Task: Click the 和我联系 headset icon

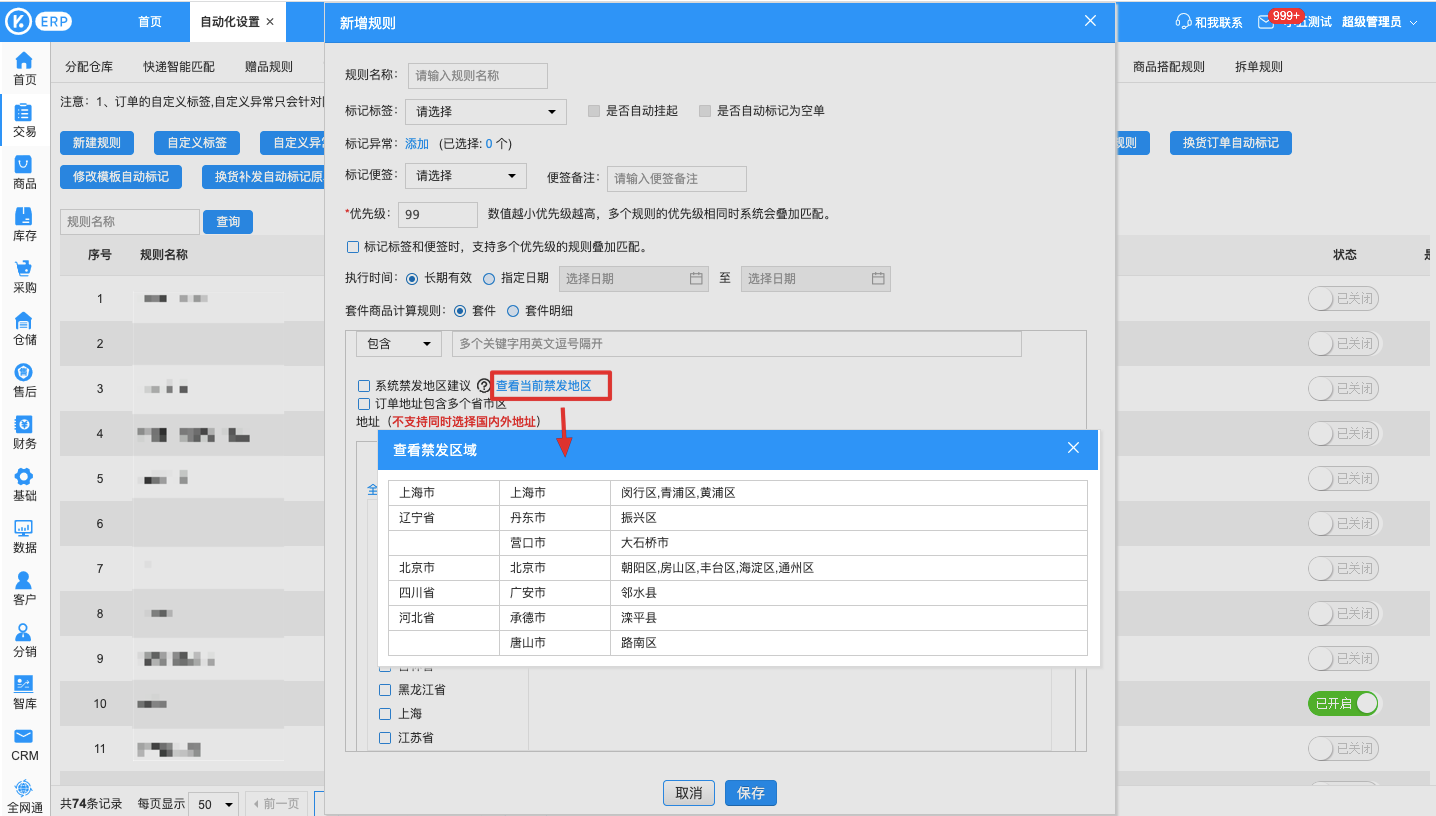Action: 1184,22
